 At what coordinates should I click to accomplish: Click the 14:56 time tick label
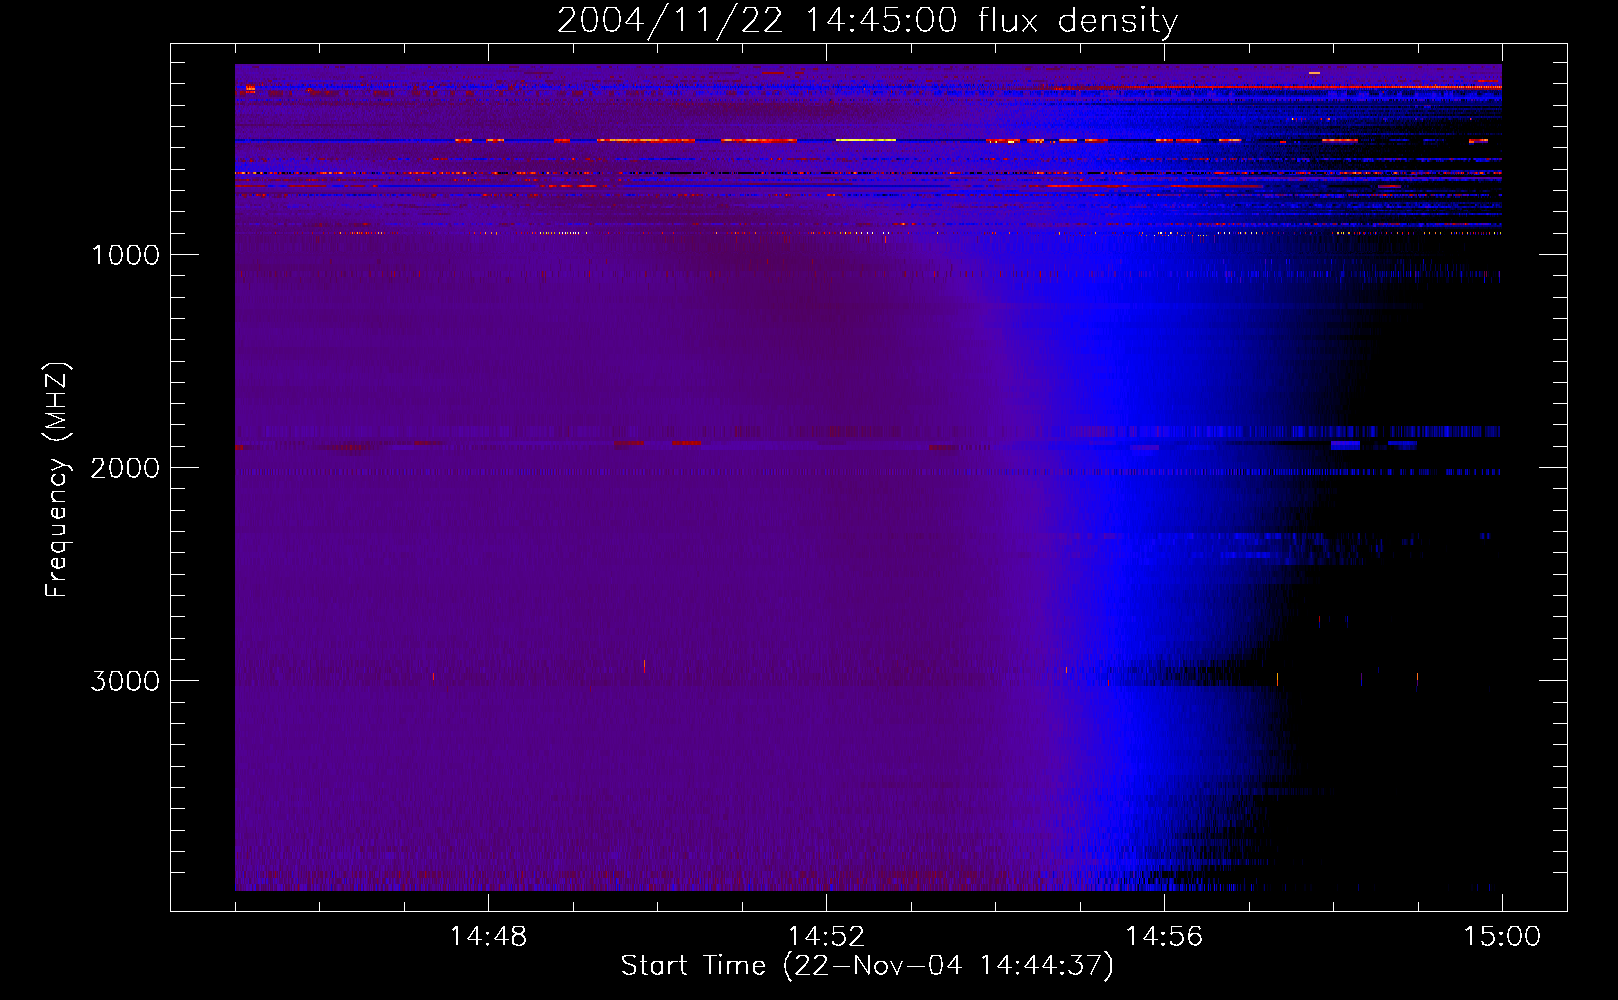1164,937
